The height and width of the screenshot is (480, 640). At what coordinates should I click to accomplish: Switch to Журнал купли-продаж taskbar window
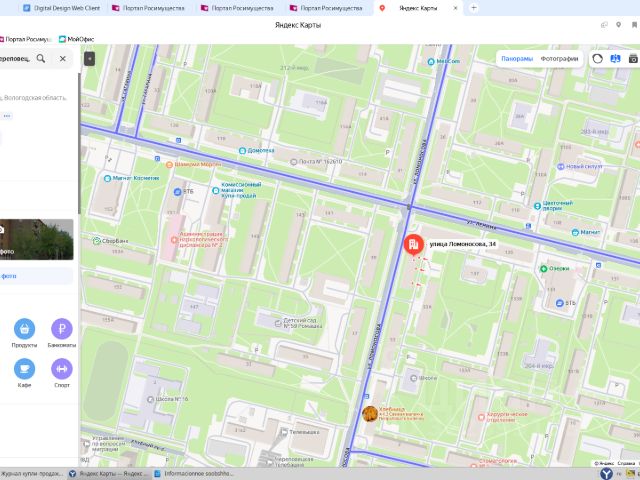pyautogui.click(x=32, y=474)
